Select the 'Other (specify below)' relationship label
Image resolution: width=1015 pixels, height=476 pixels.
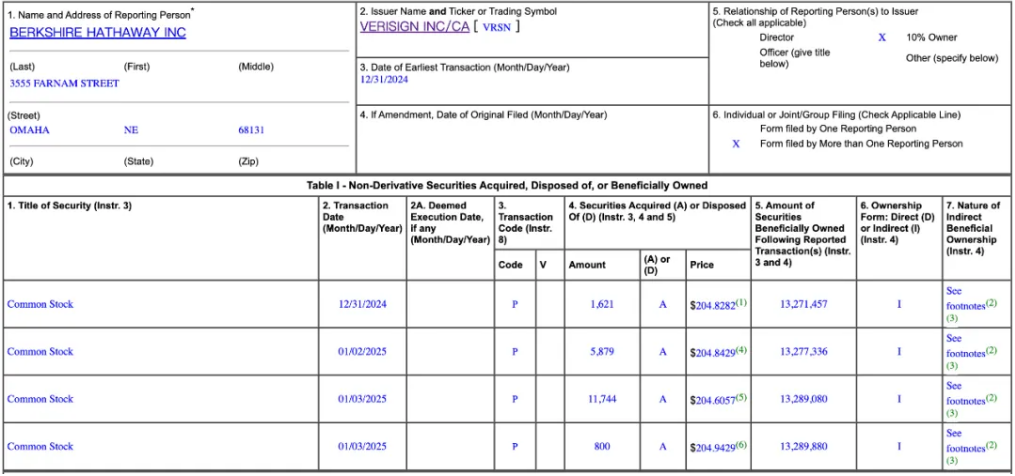pyautogui.click(x=952, y=58)
